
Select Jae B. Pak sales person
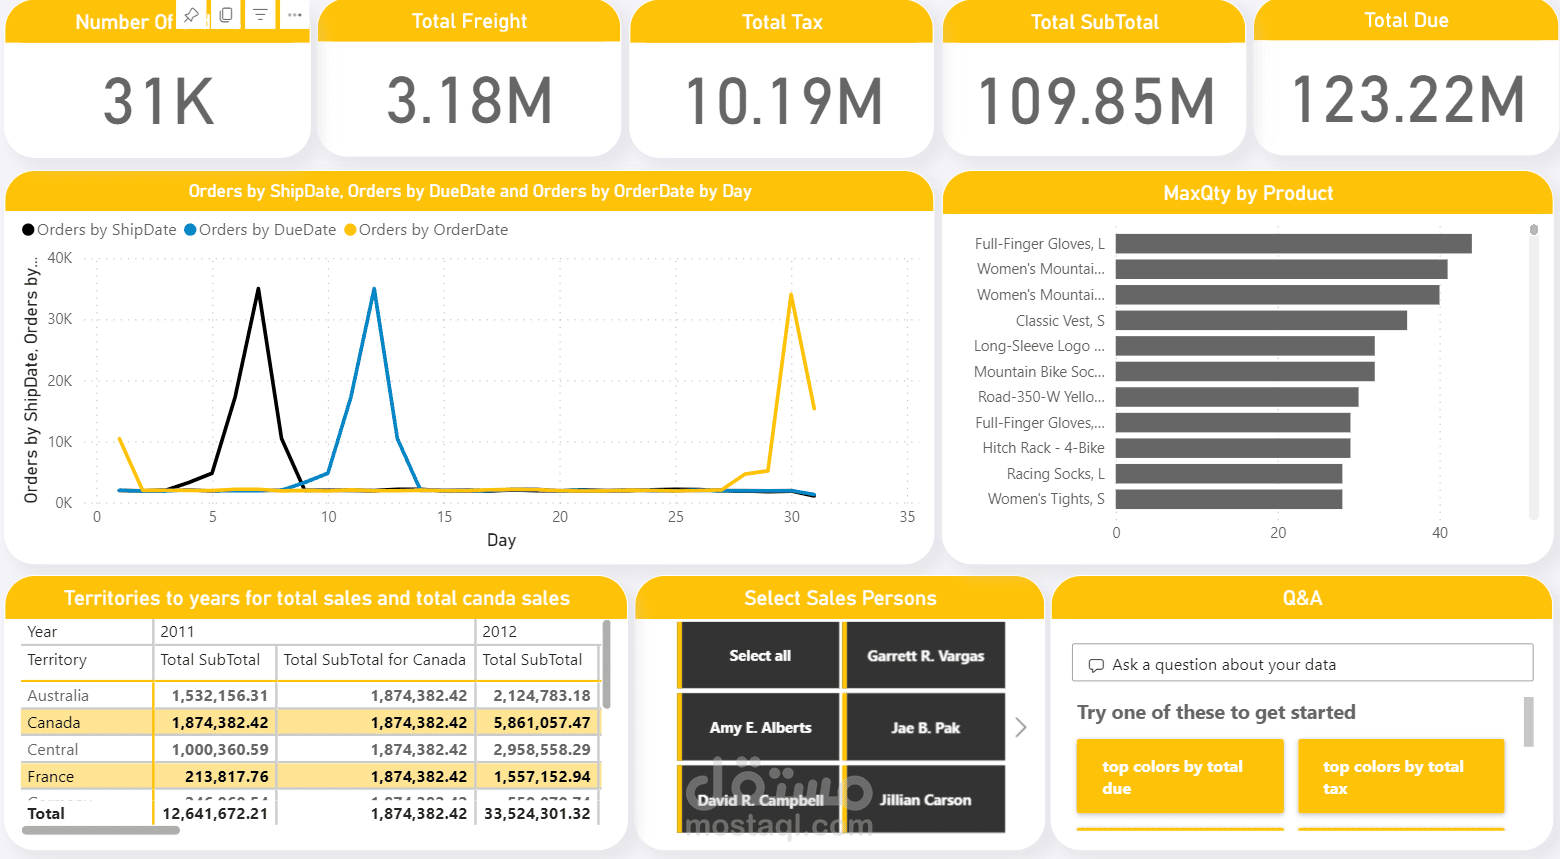(924, 727)
